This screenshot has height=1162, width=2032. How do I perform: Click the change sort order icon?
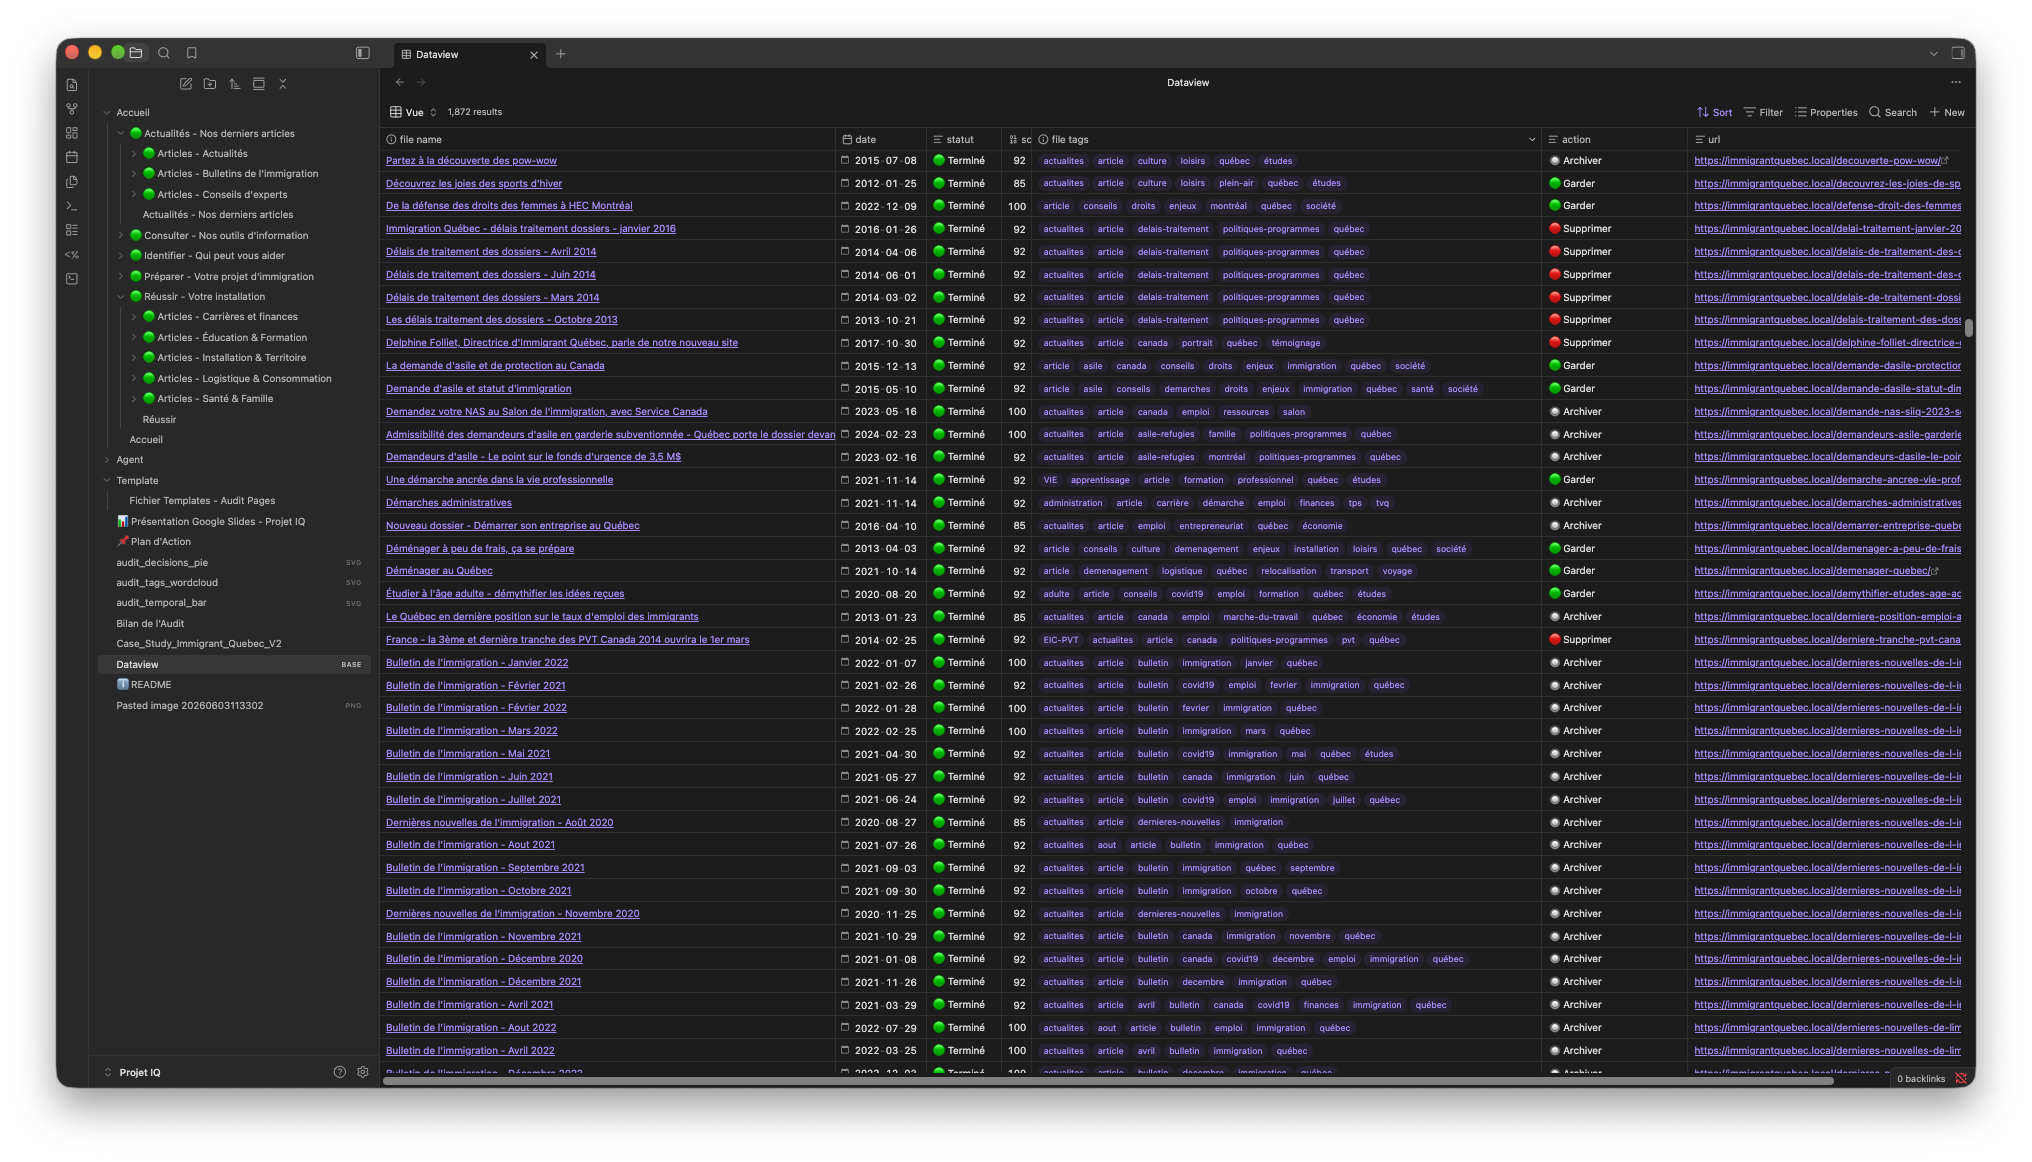235,84
